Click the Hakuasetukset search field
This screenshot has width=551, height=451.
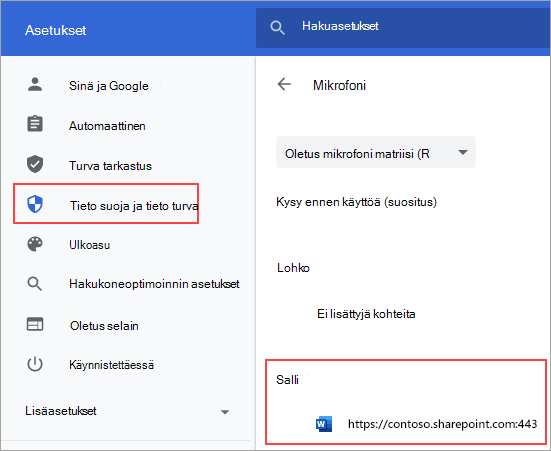coord(403,27)
